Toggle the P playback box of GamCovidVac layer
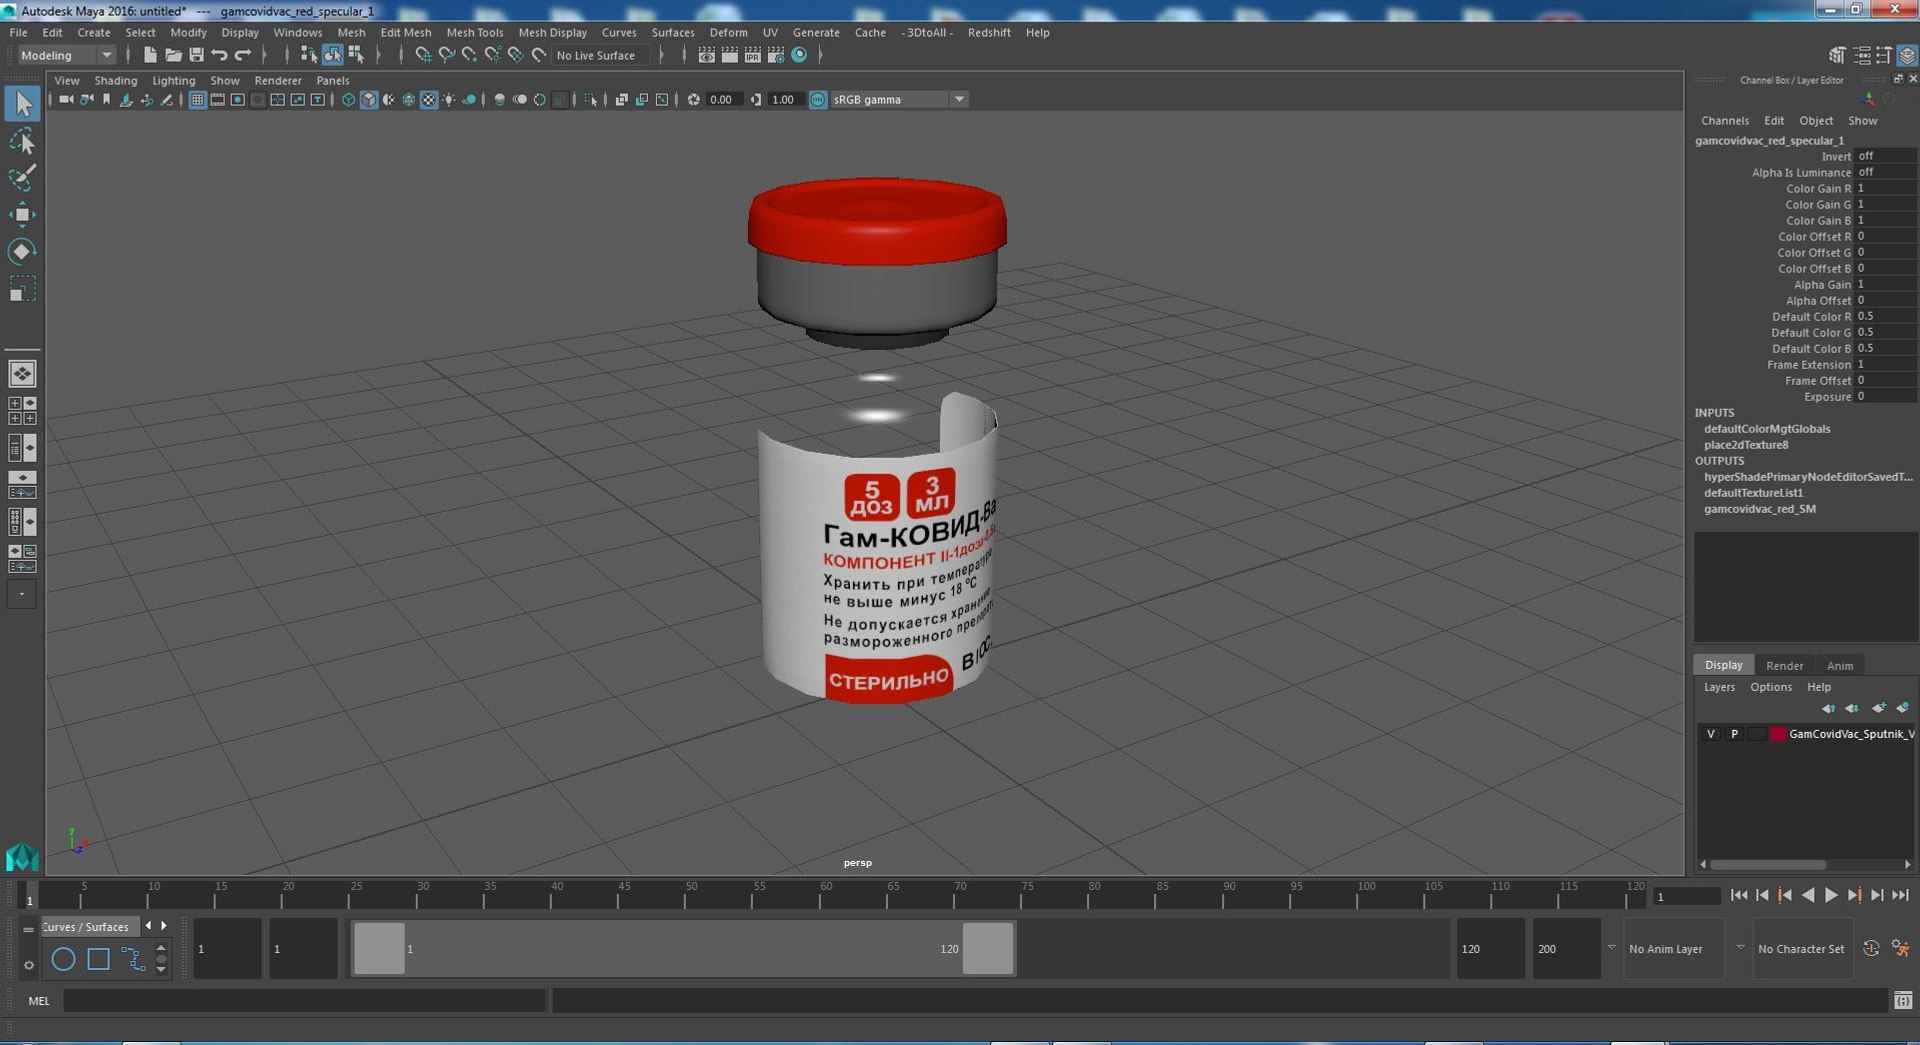Screen dimensions: 1920x1045 [x=1734, y=734]
